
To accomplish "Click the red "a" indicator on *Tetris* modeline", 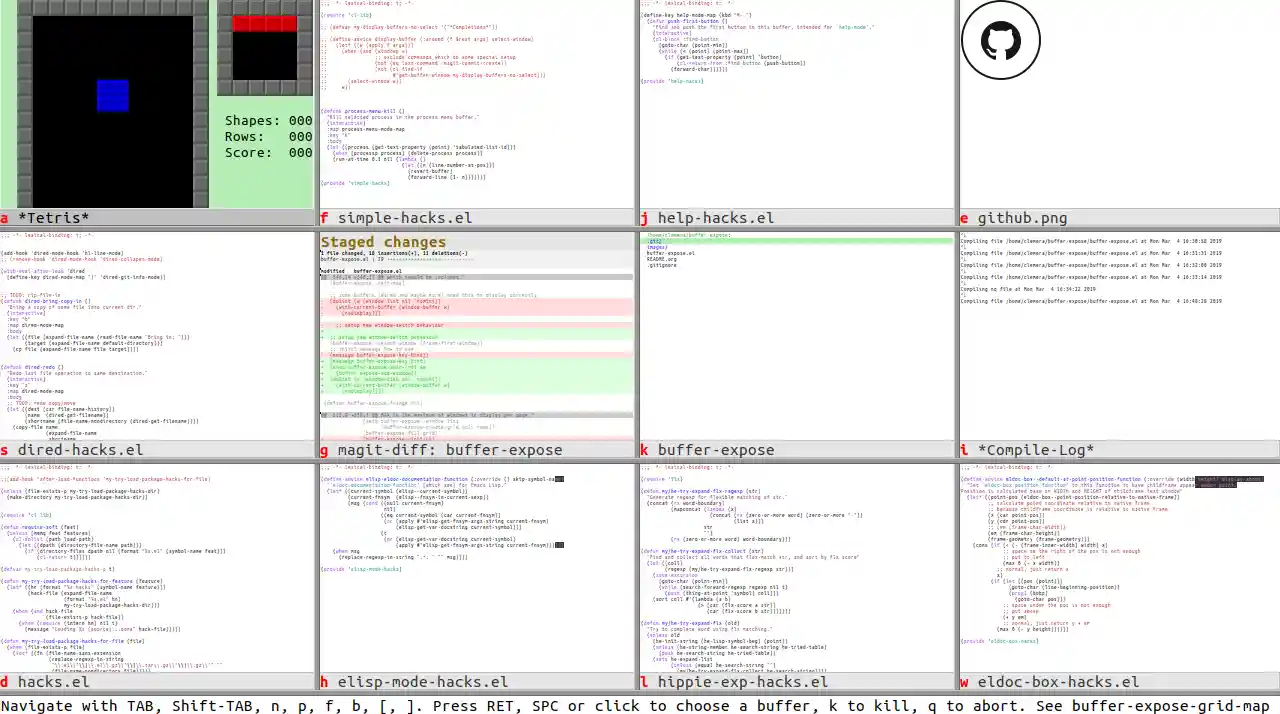I will pos(5,218).
